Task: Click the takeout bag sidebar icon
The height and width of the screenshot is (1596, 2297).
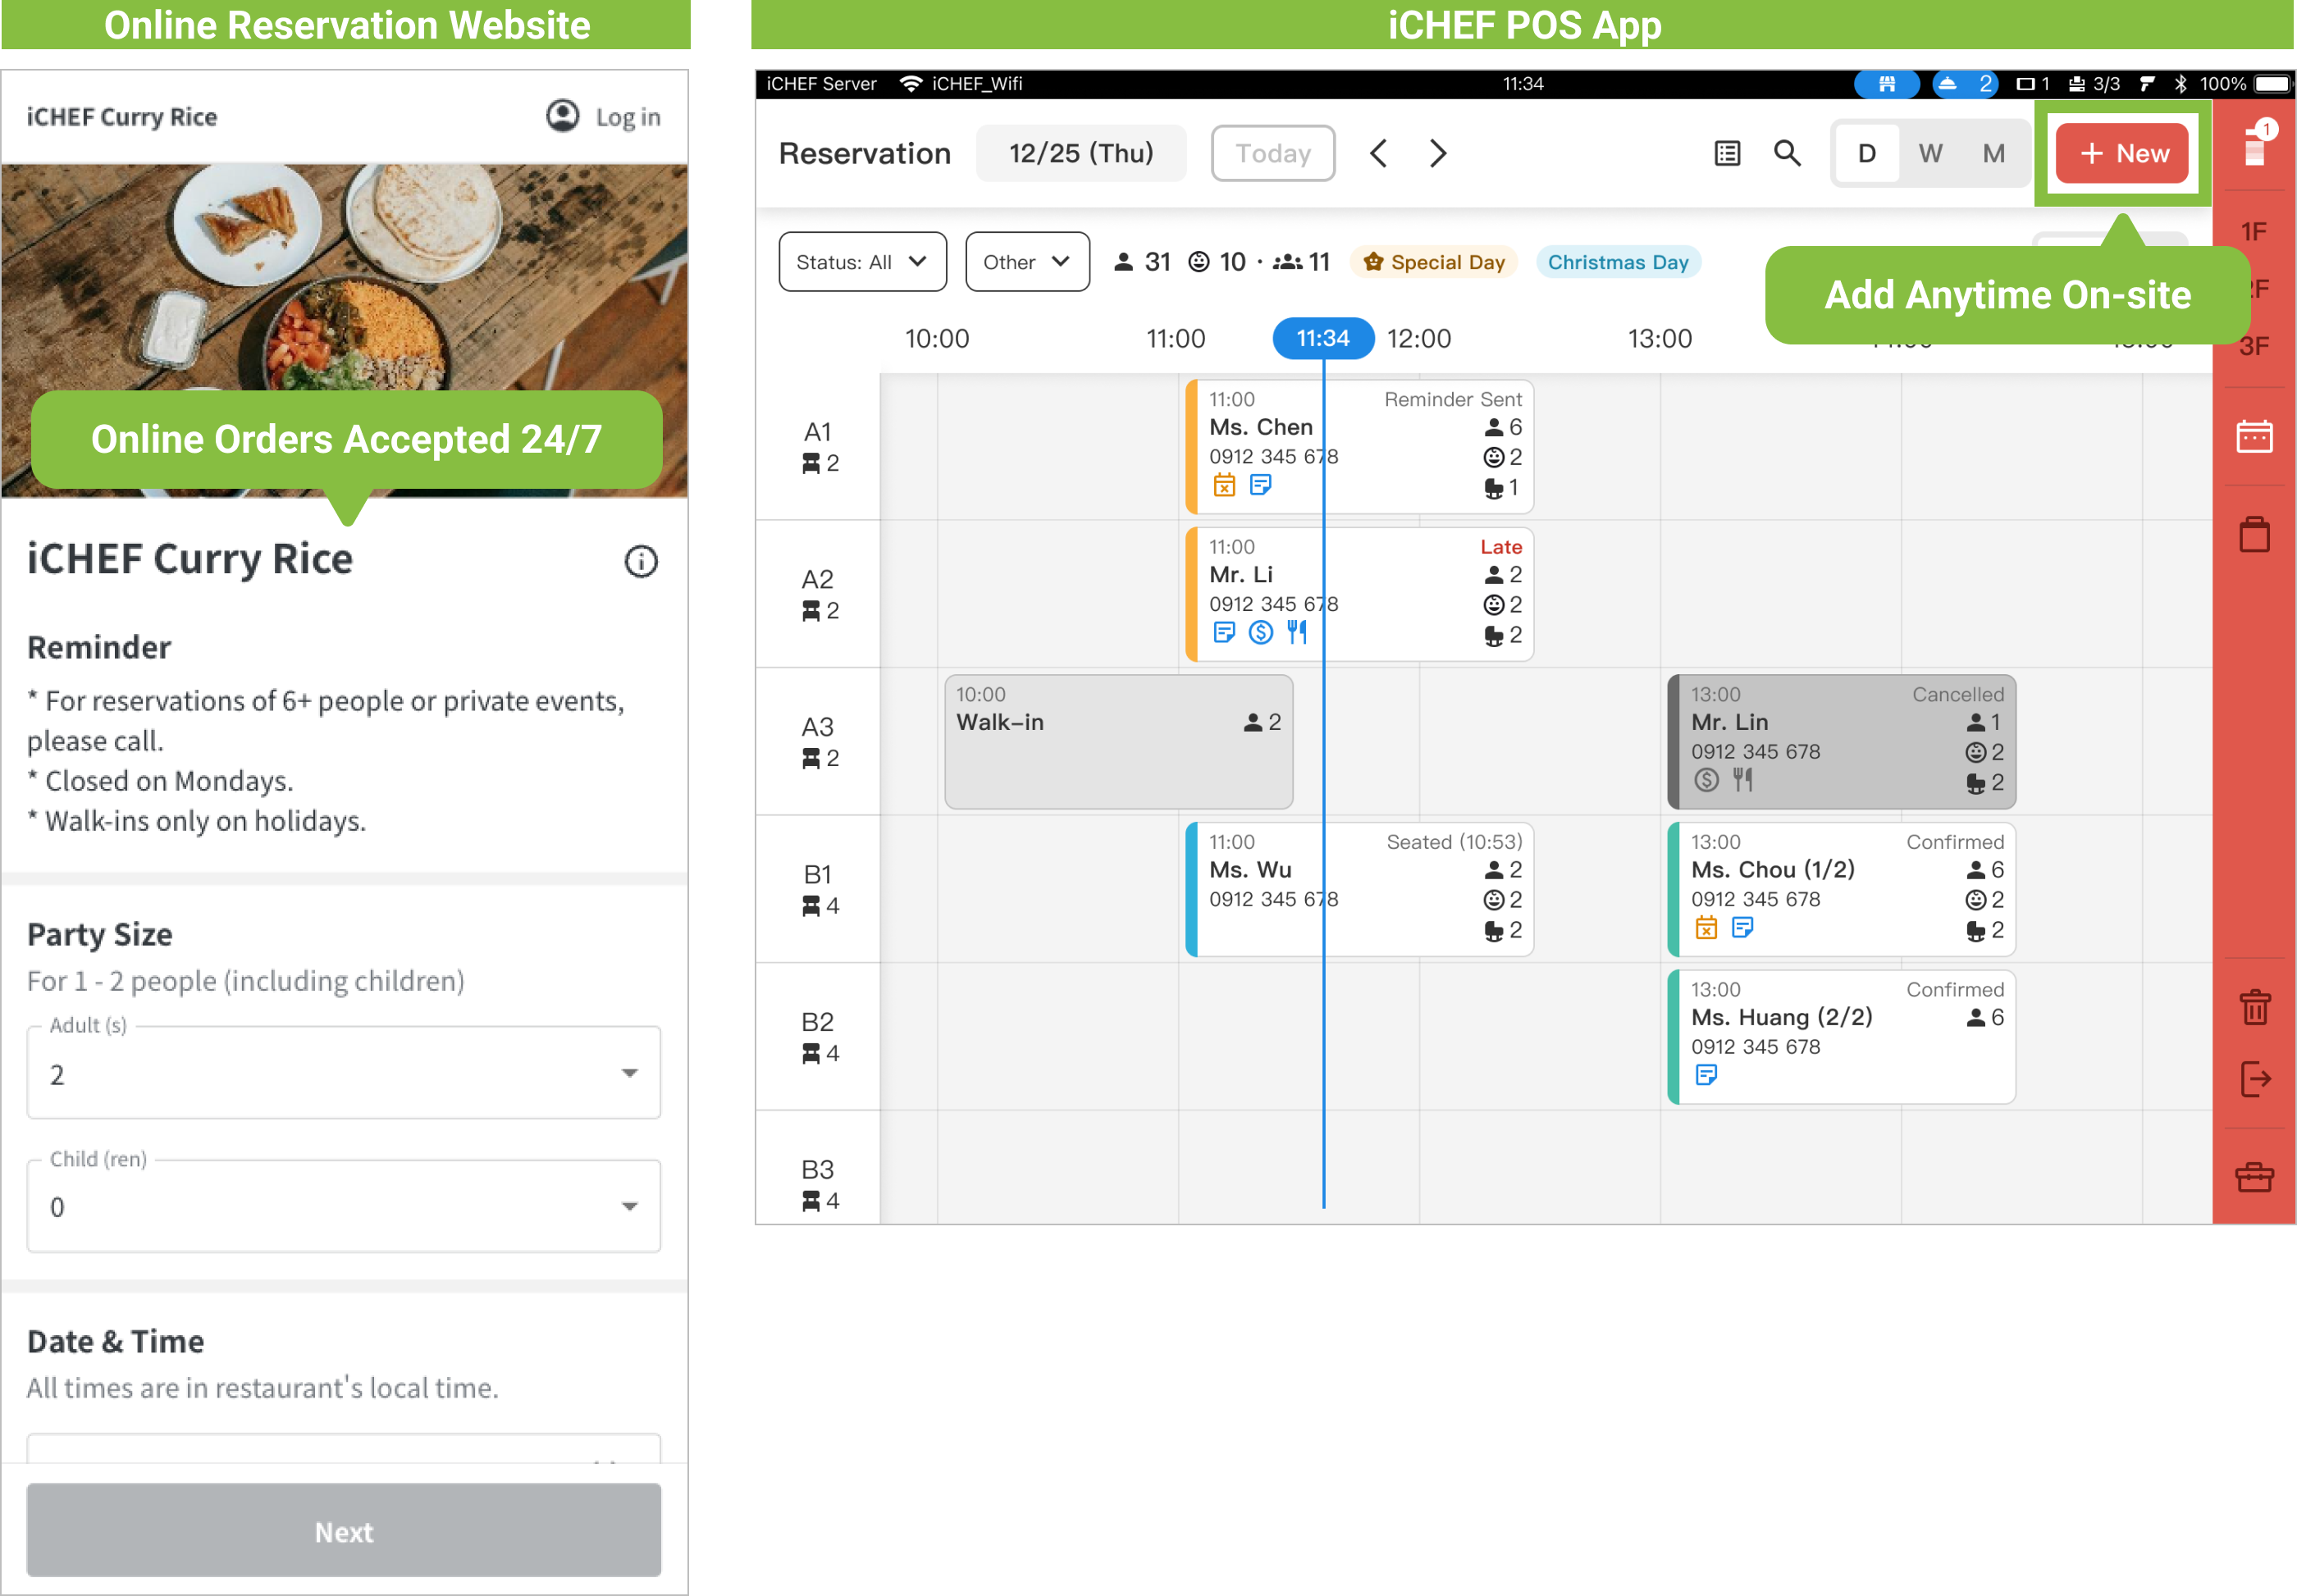Action: click(x=2254, y=534)
